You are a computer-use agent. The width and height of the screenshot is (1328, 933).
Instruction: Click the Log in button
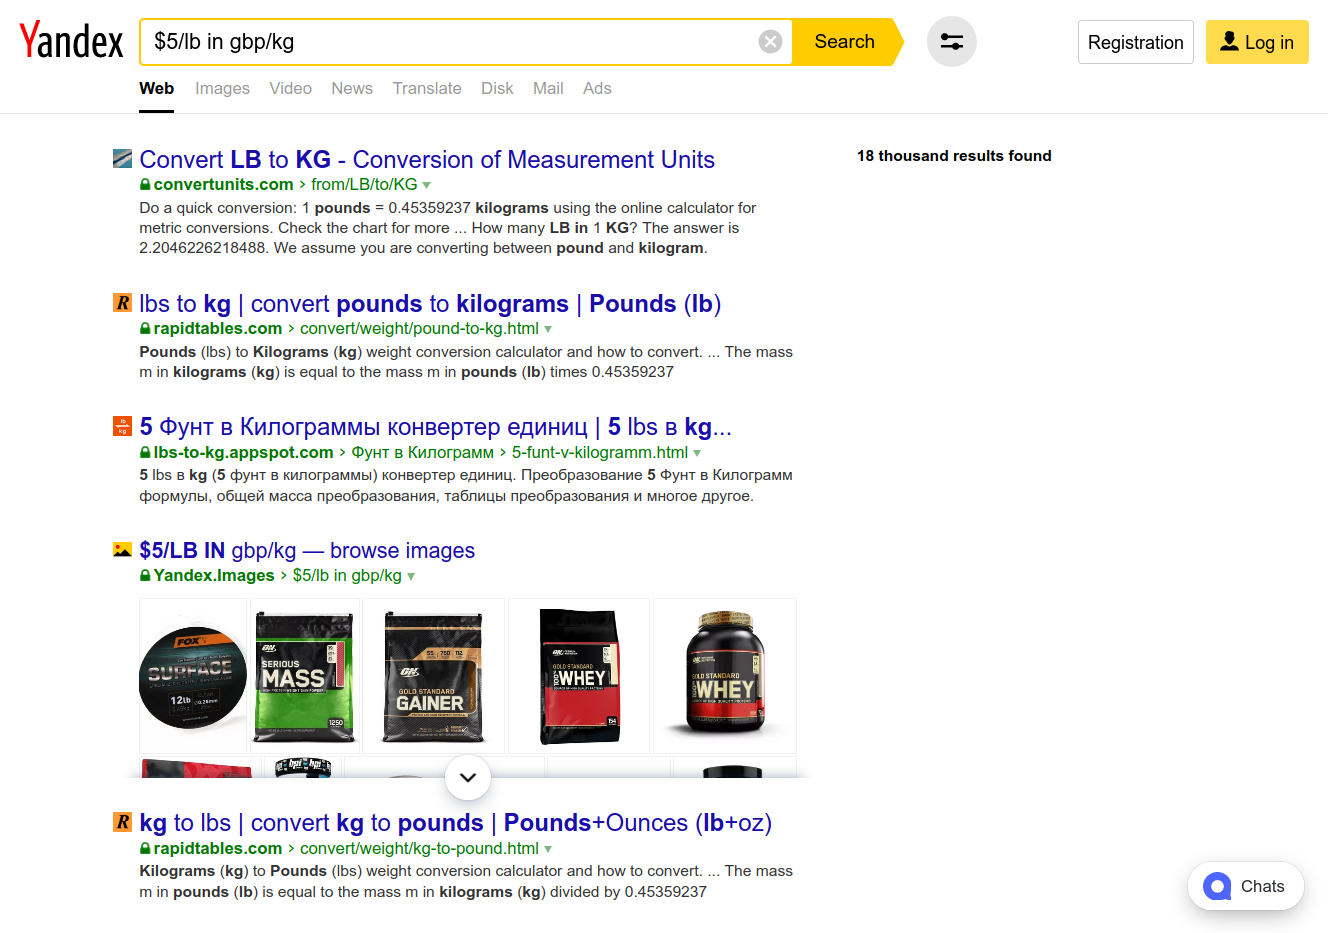1257,42
